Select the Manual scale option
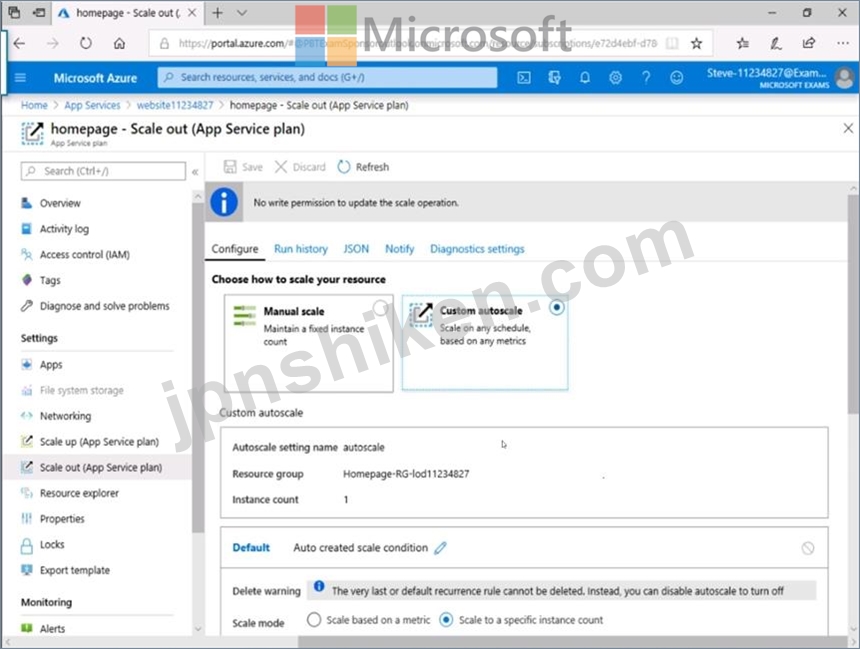This screenshot has width=860, height=649. click(x=309, y=343)
